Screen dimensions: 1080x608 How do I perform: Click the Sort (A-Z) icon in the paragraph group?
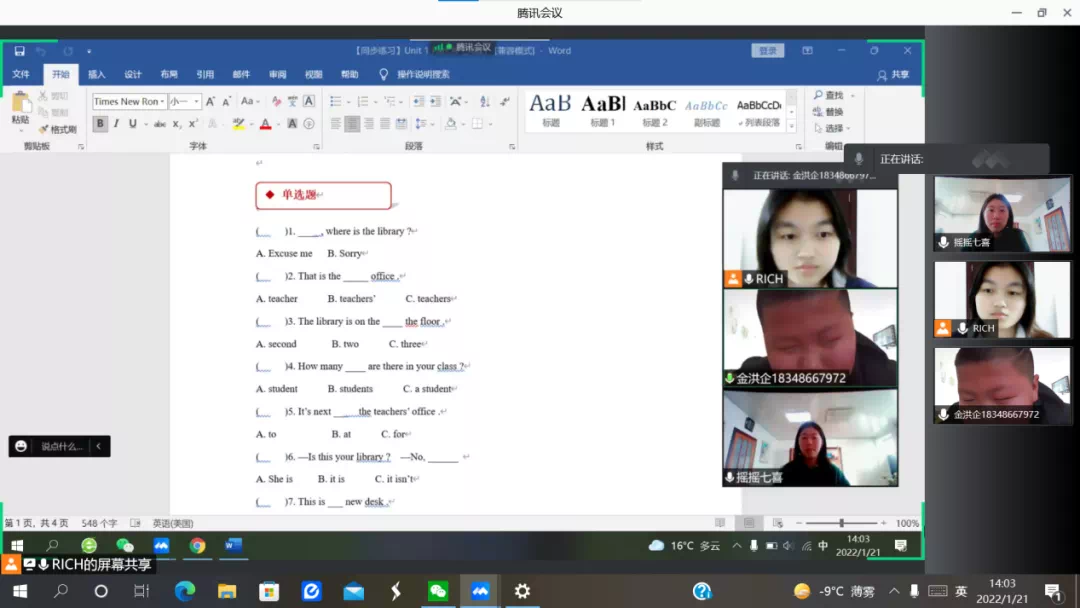[485, 102]
